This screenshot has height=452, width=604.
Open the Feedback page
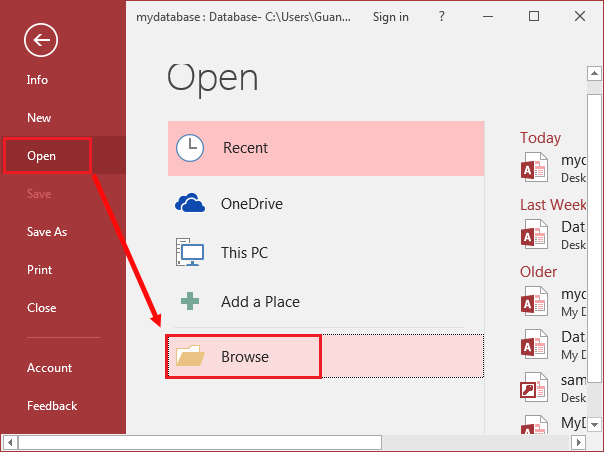coord(52,405)
